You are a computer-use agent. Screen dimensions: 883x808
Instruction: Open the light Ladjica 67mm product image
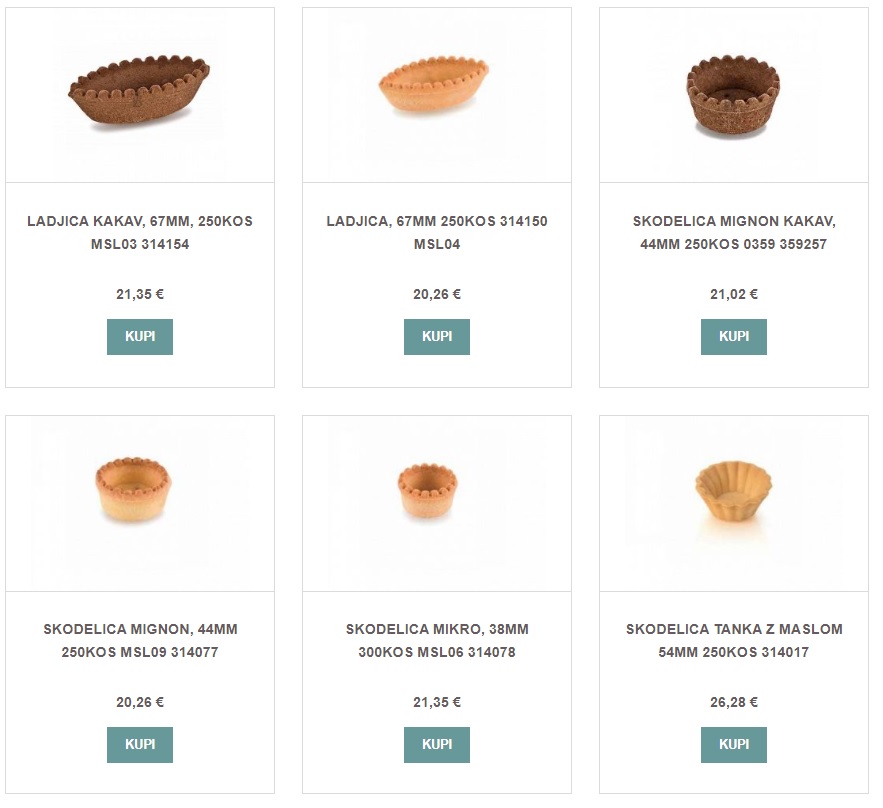coord(436,87)
